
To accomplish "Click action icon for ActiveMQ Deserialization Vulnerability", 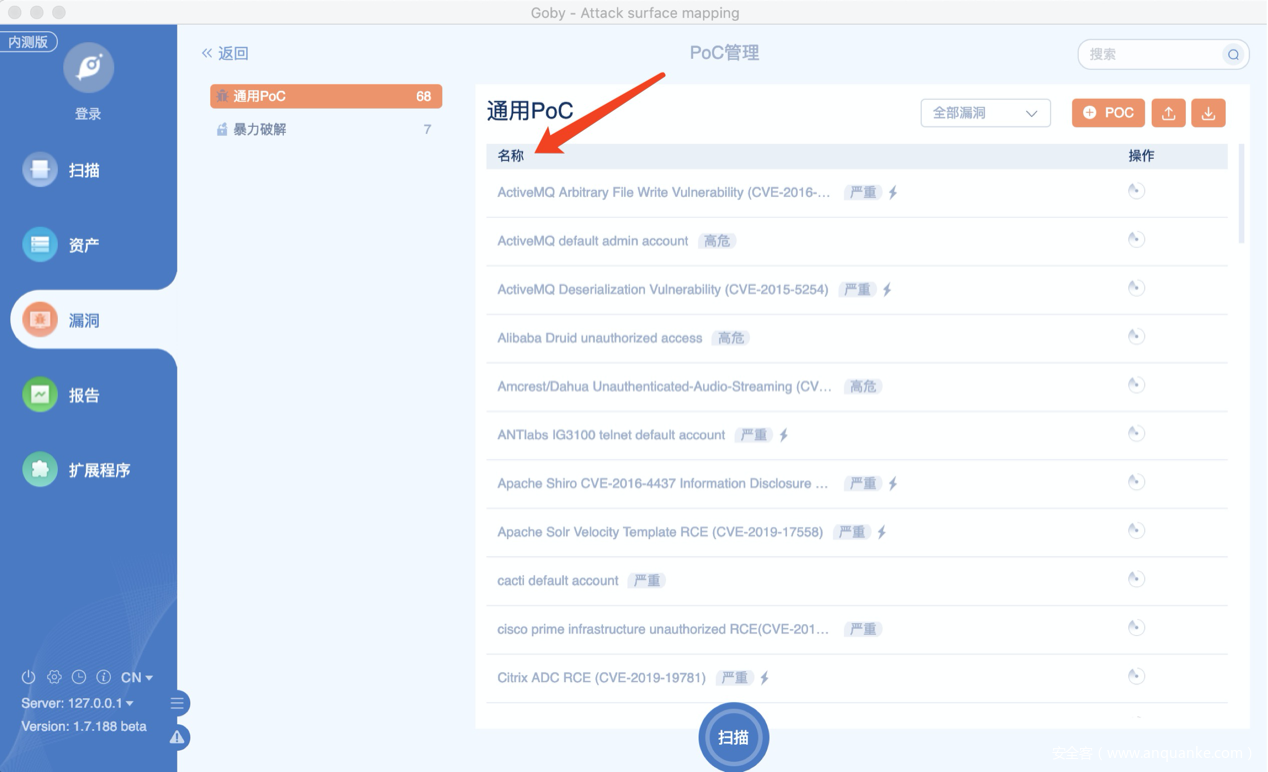I will click(x=1136, y=288).
